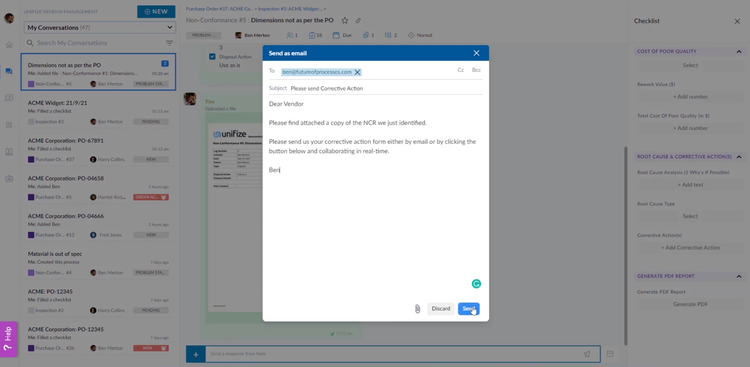The height and width of the screenshot is (367, 750).
Task: Close the Checklist panel
Action: click(x=737, y=21)
